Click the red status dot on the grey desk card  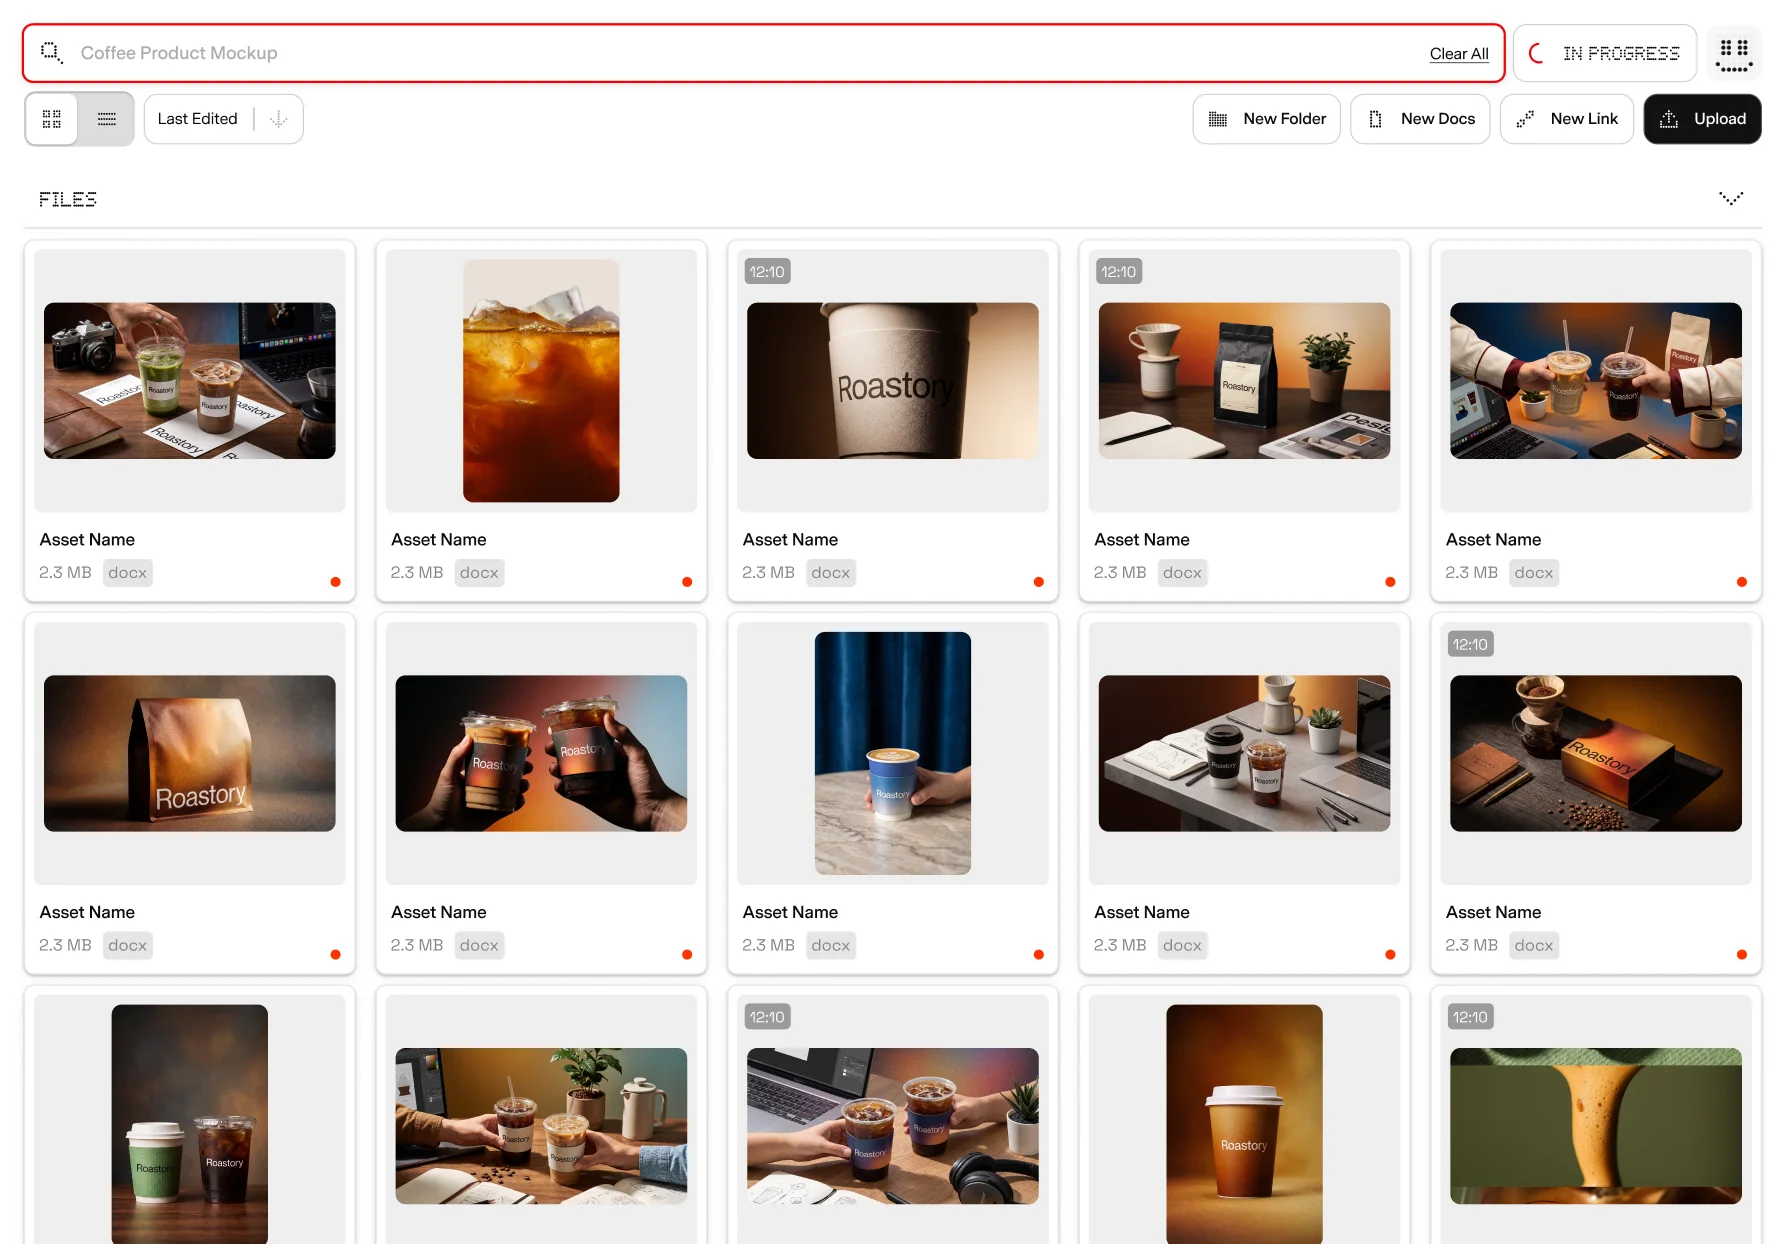(1390, 954)
